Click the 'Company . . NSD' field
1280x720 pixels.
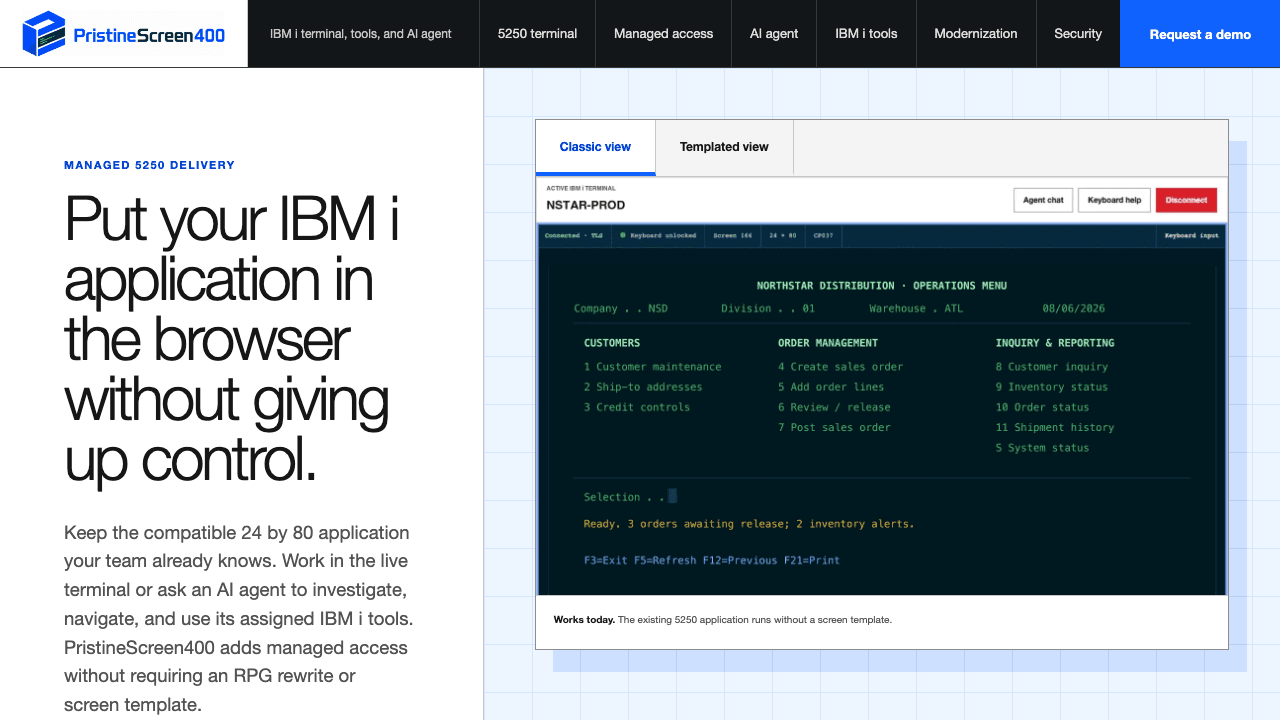[620, 308]
